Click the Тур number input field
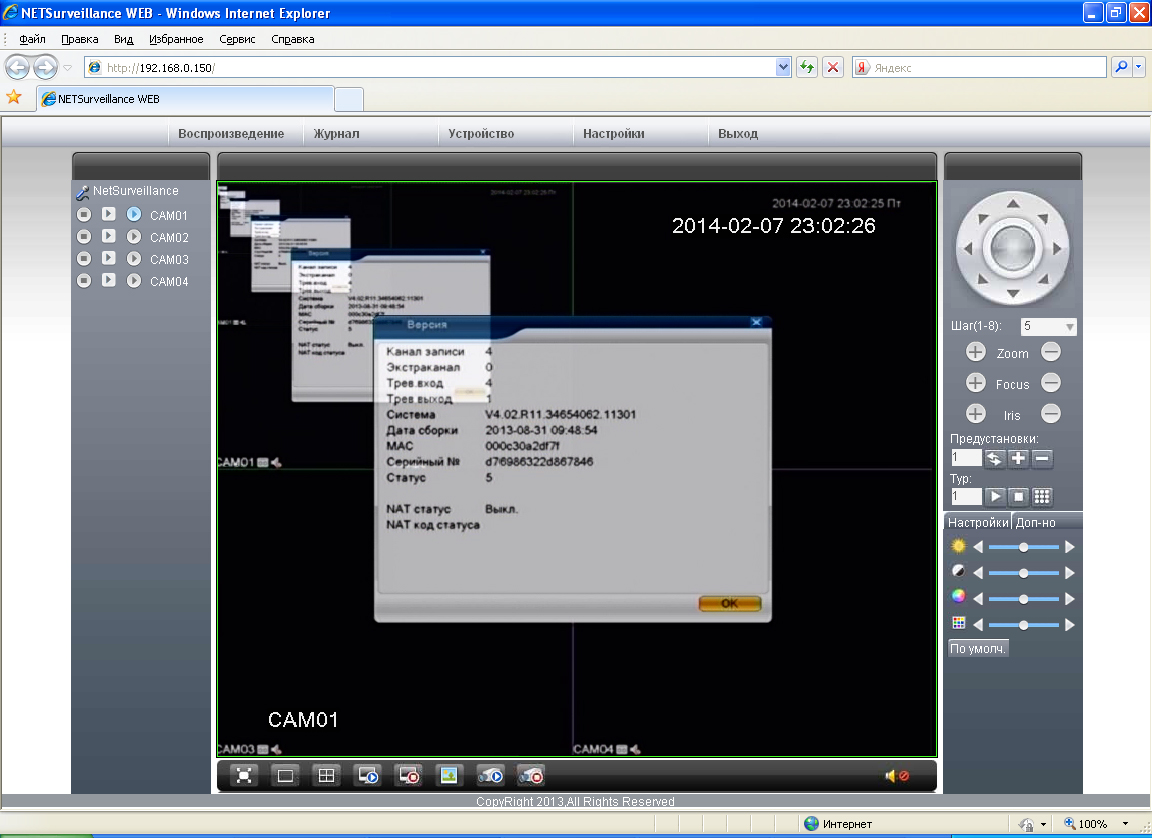The width and height of the screenshot is (1152, 838). click(966, 496)
